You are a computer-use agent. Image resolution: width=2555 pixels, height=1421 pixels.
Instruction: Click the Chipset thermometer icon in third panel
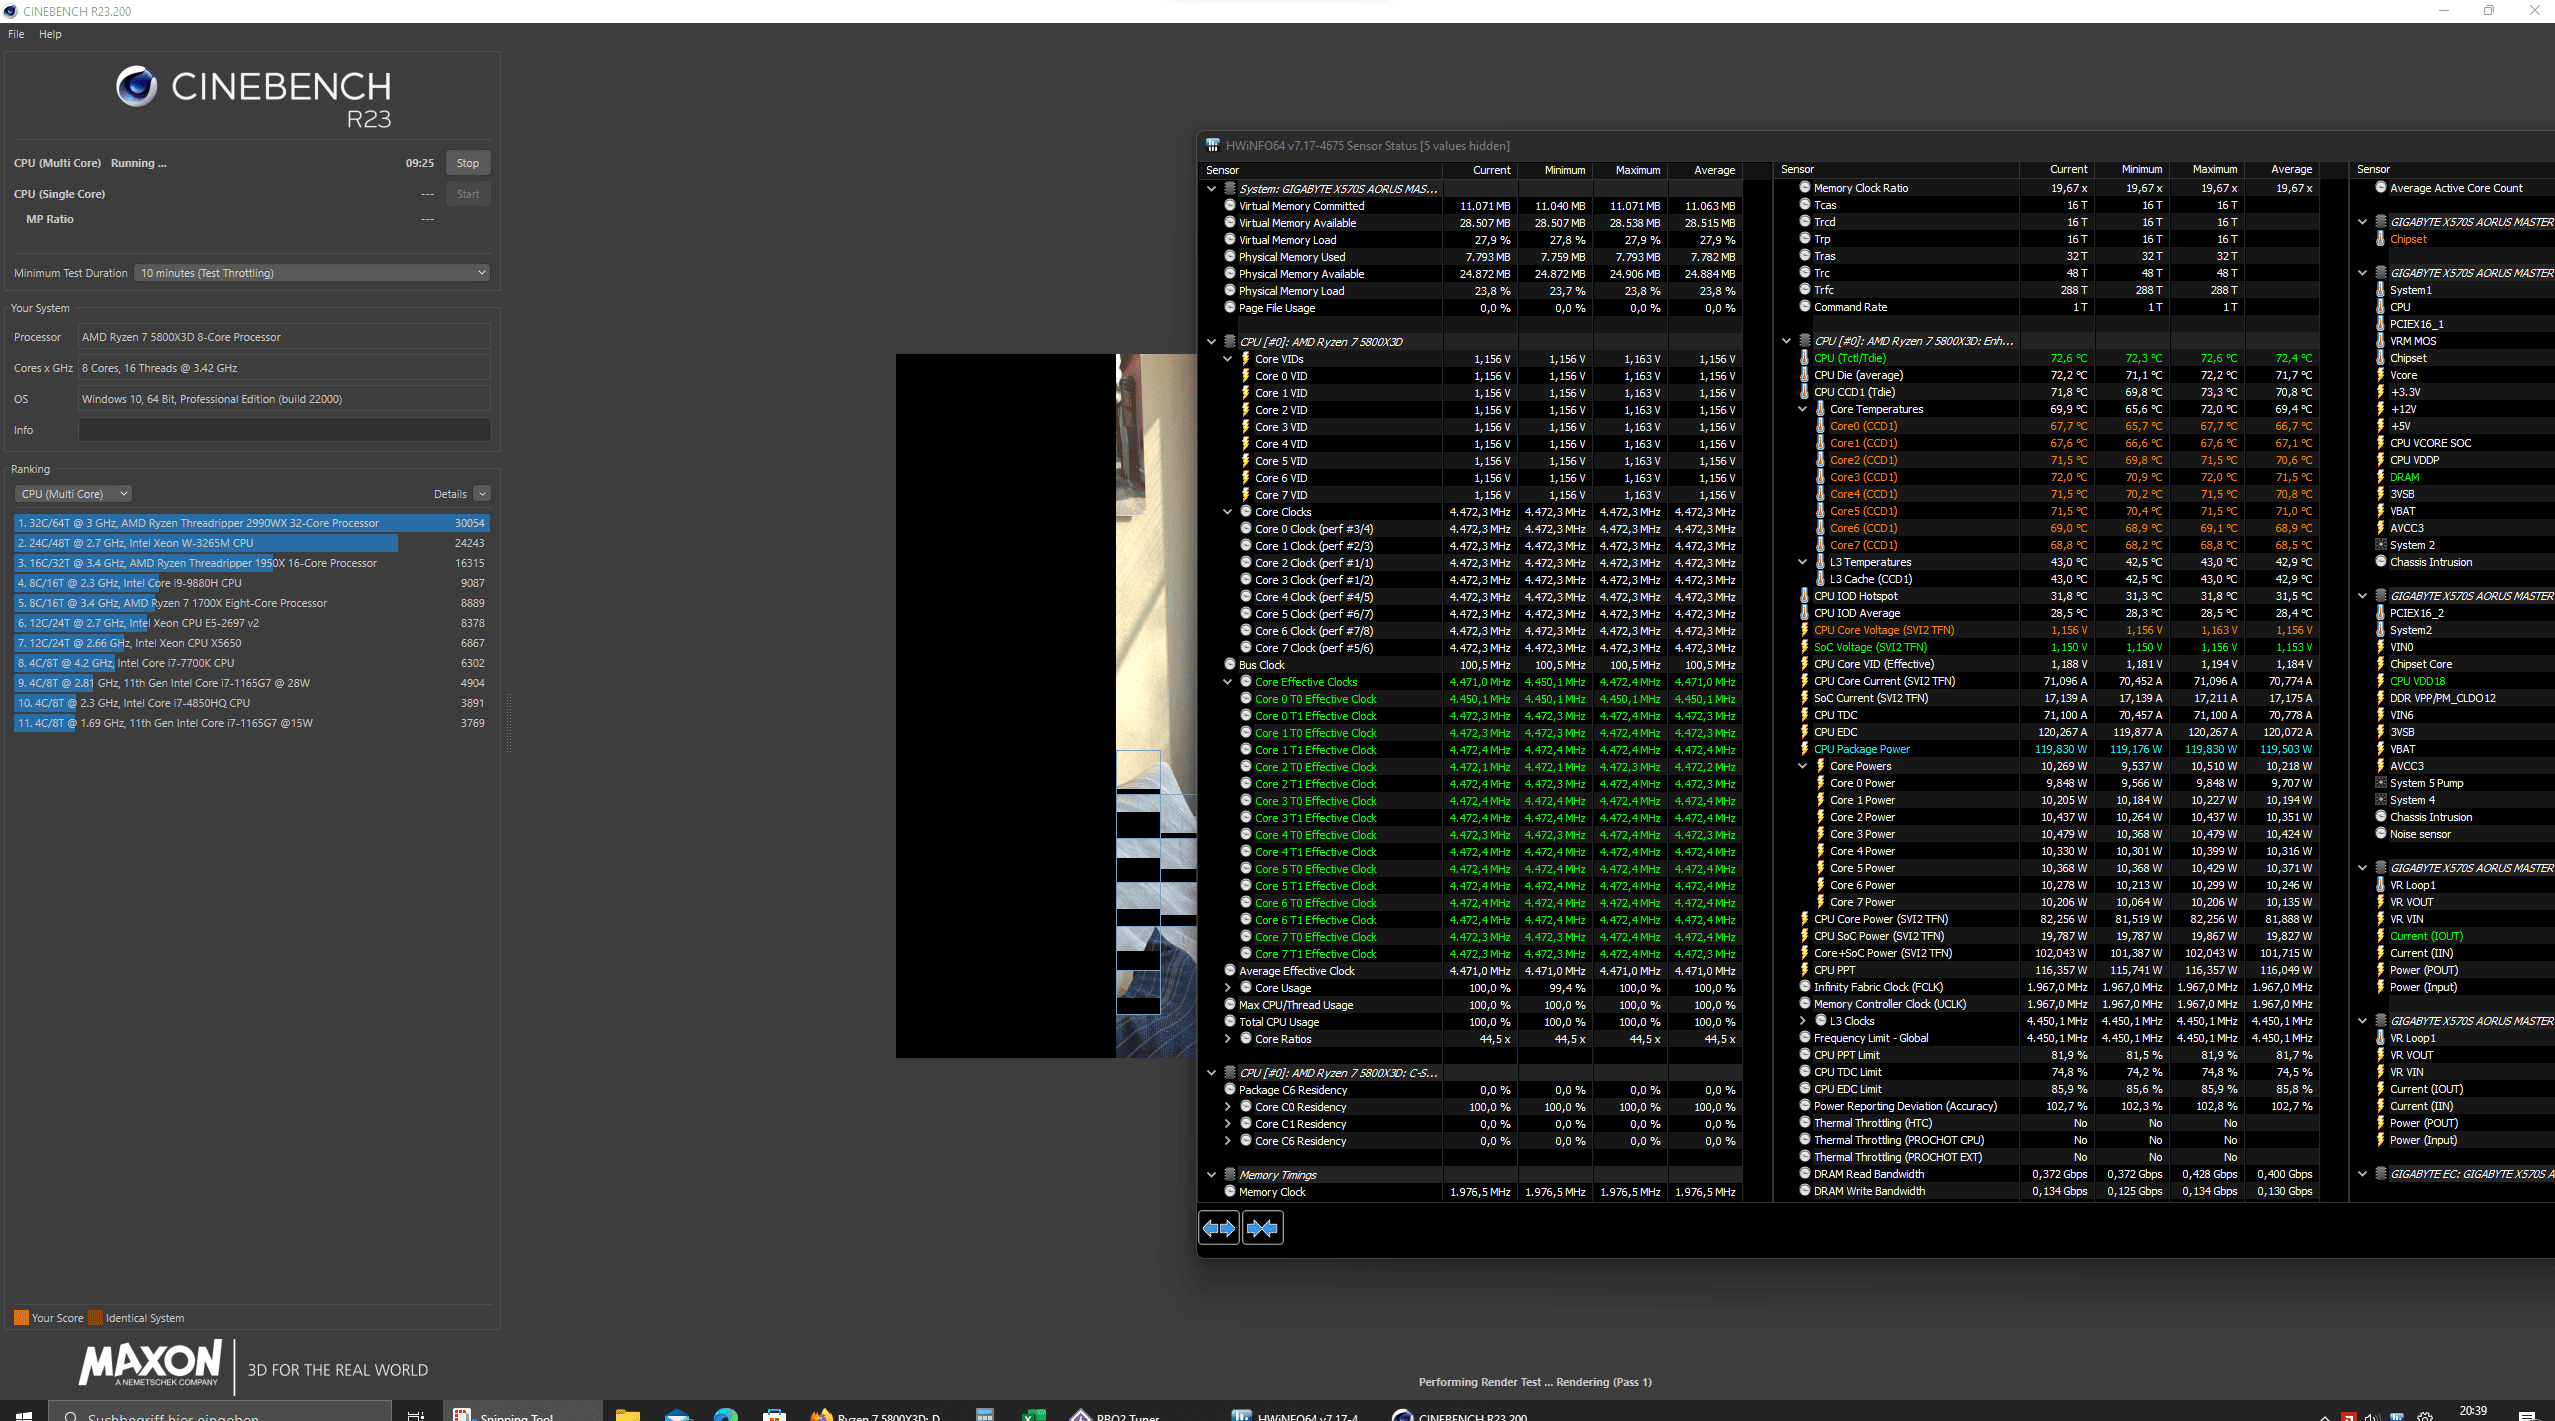click(x=2381, y=239)
